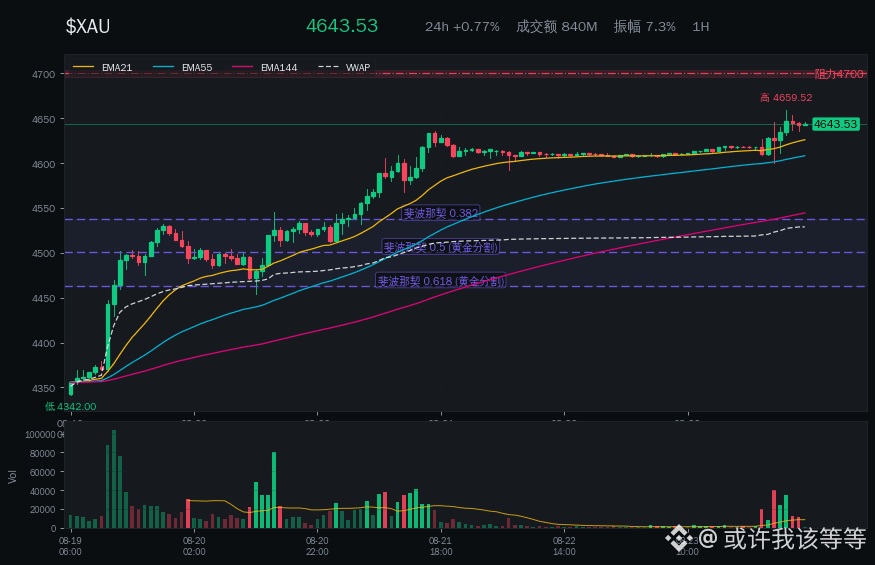Toggle the EMA144 legend entry
This screenshot has height=565, width=875.
click(x=265, y=68)
